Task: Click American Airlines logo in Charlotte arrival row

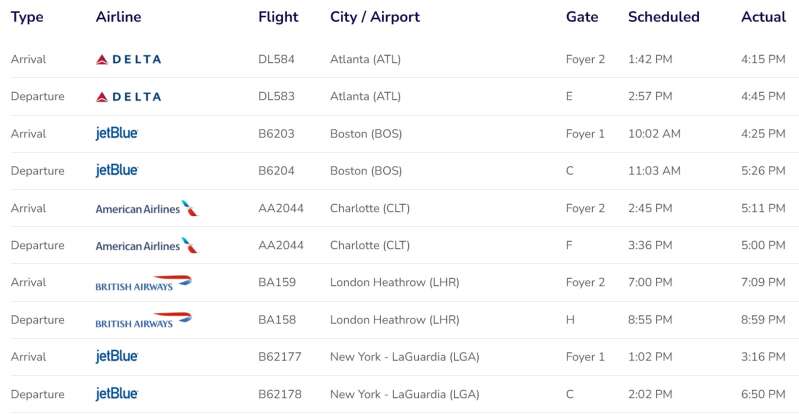Action: (146, 208)
